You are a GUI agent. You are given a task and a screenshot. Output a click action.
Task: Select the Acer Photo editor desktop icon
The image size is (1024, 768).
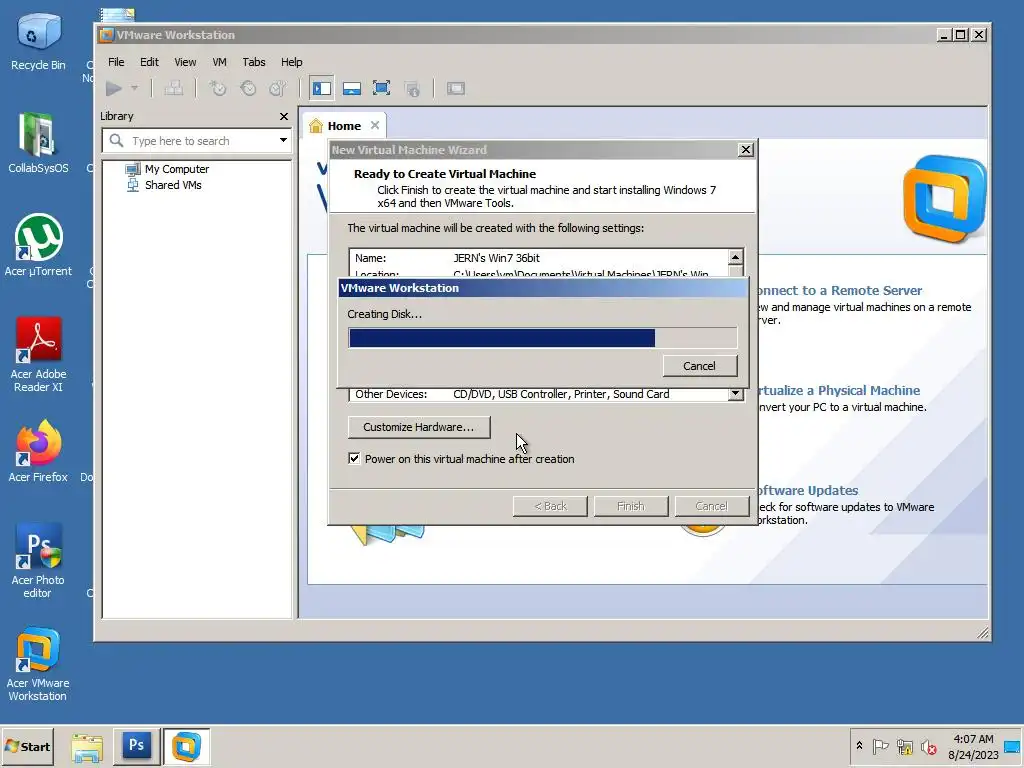click(39, 561)
